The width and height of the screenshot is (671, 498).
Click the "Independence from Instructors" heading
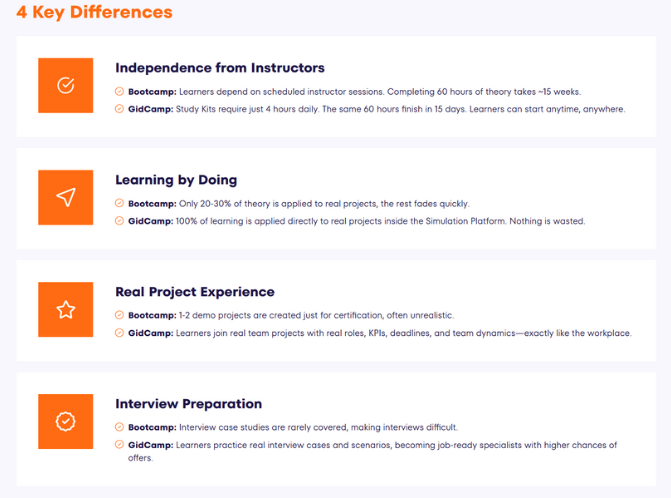[x=220, y=68]
